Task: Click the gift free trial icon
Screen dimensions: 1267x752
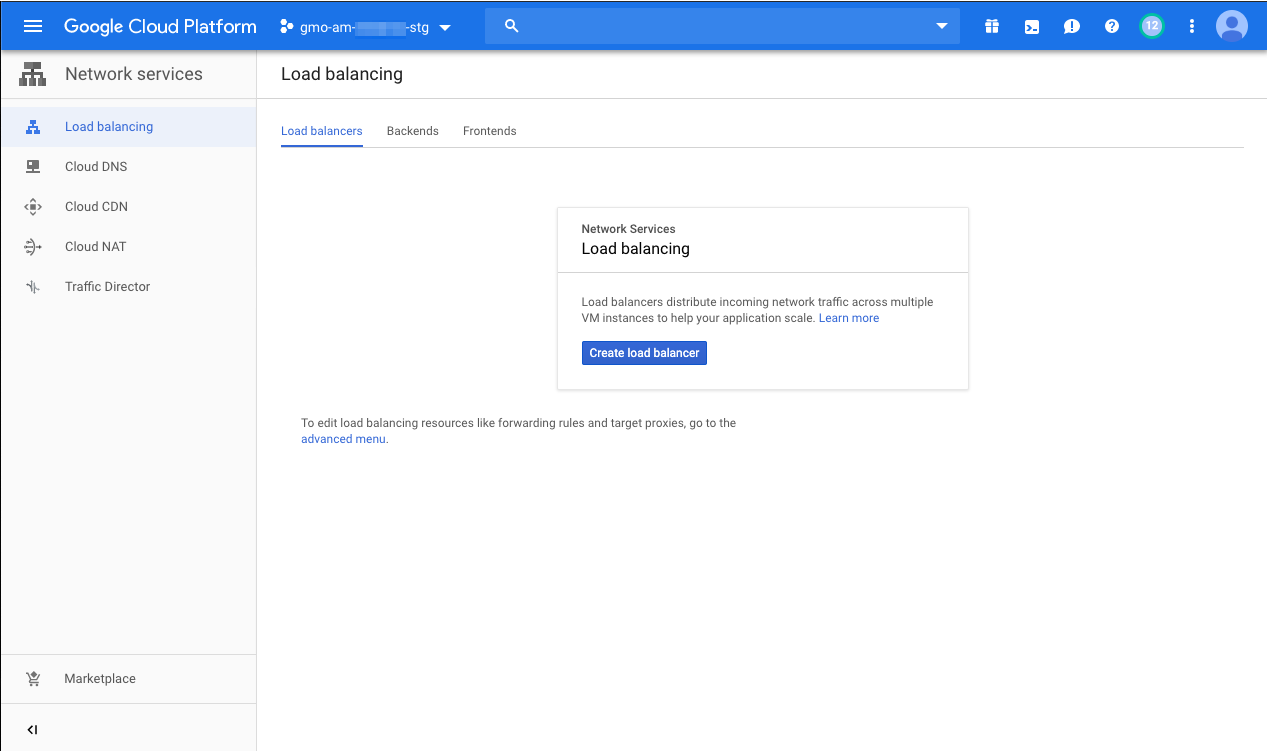Action: pos(991,27)
